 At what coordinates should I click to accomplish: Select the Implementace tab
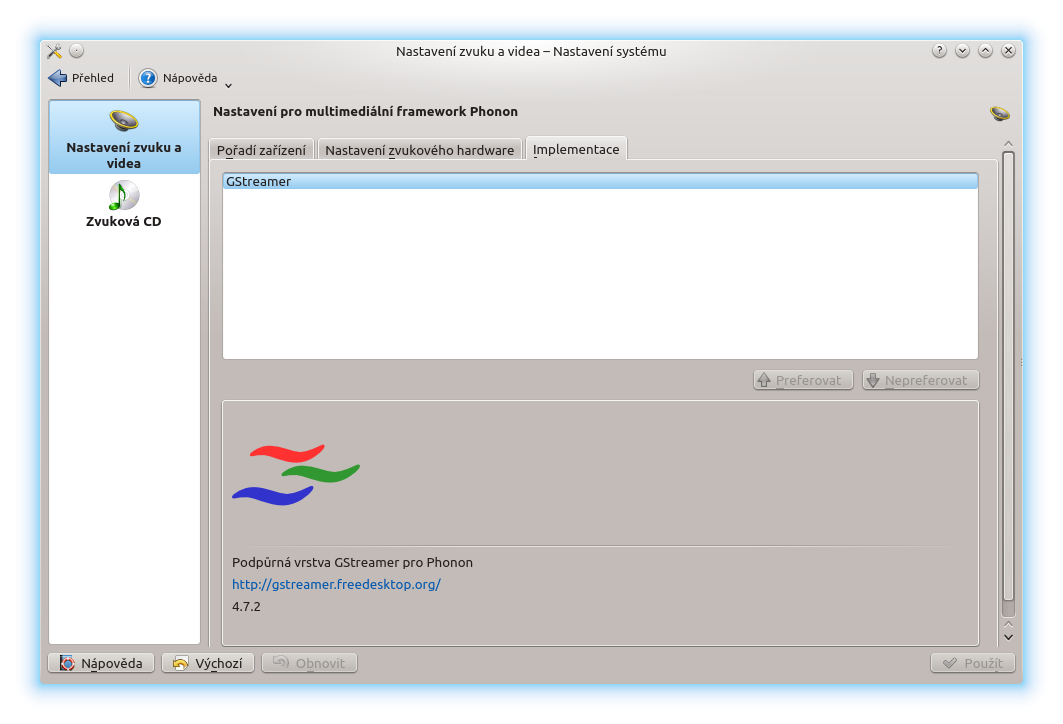[x=576, y=149]
